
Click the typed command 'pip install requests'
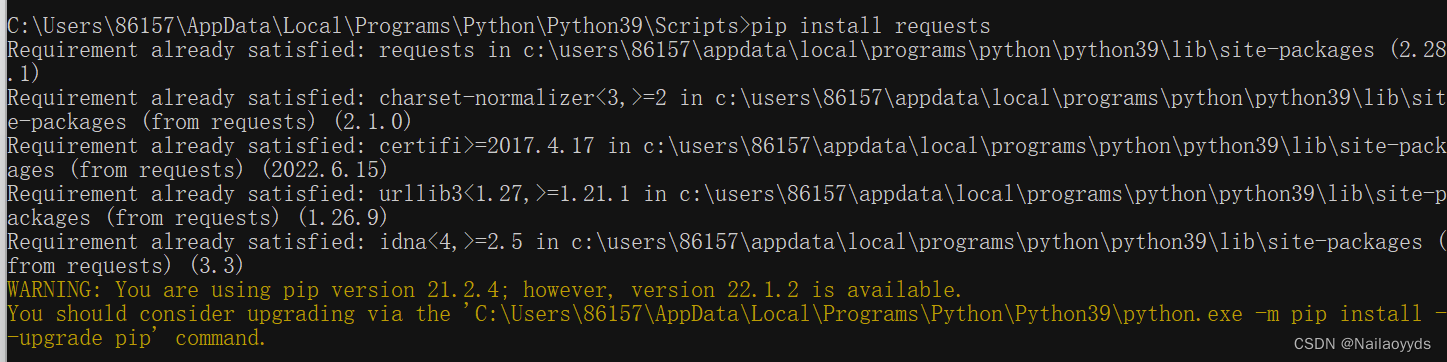pyautogui.click(x=870, y=25)
